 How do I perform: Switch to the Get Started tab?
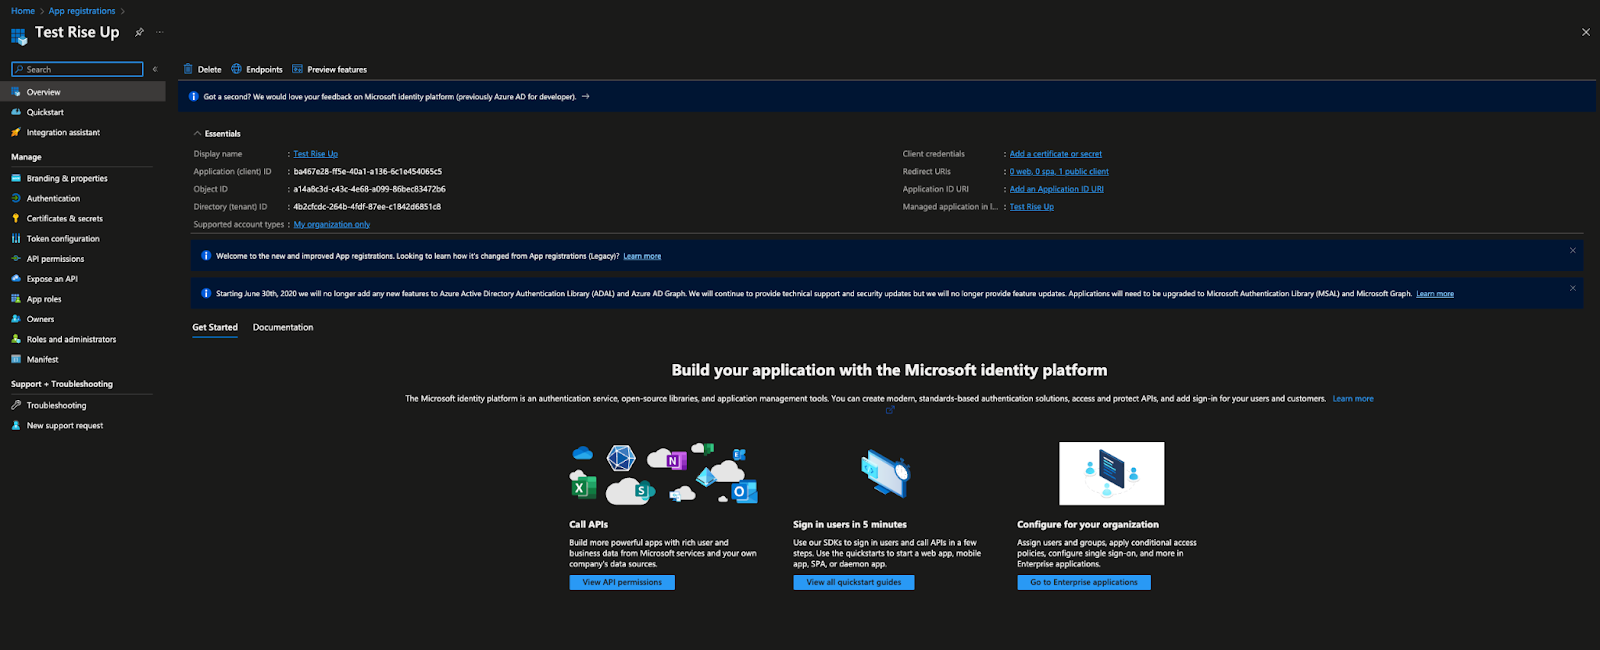[x=215, y=327]
